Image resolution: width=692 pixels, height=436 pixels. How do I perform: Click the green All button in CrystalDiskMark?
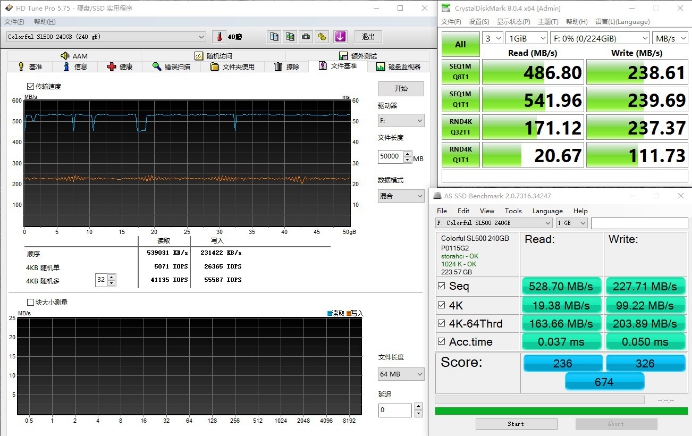click(461, 44)
